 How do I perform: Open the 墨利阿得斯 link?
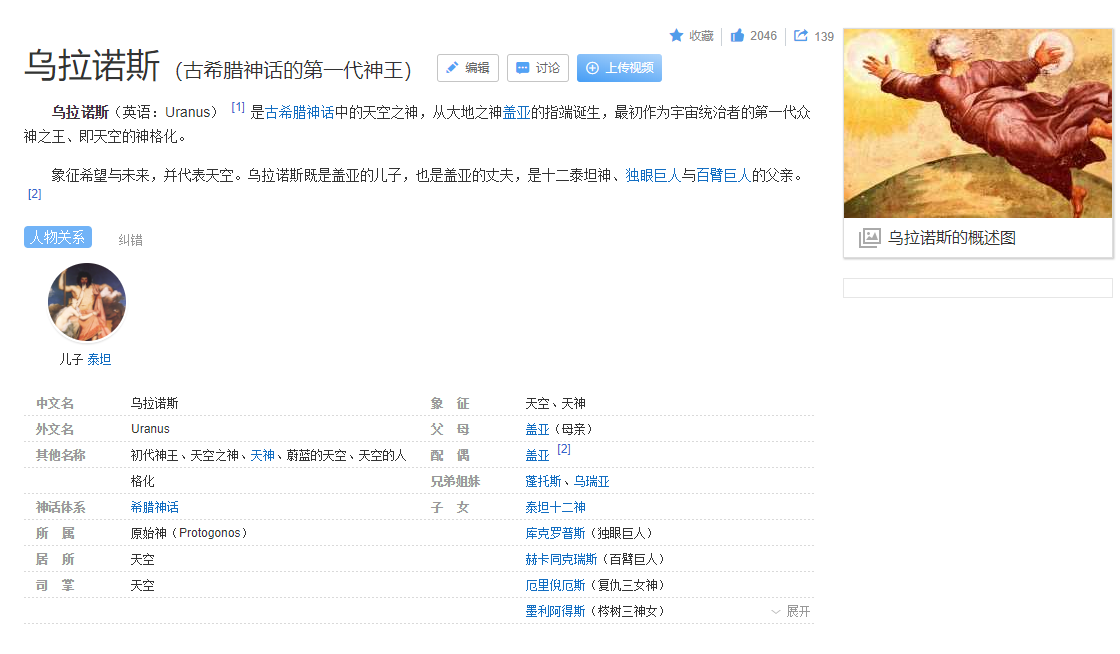[555, 611]
